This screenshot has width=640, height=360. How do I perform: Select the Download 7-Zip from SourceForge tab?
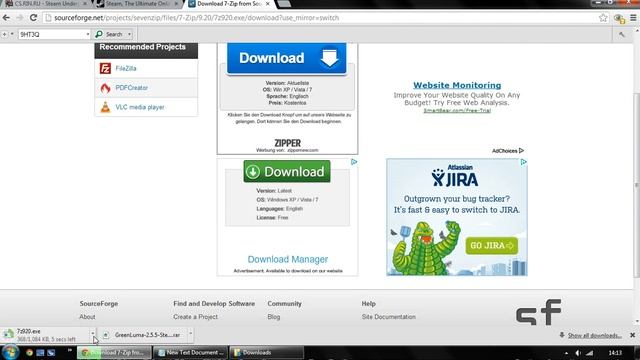(x=229, y=4)
